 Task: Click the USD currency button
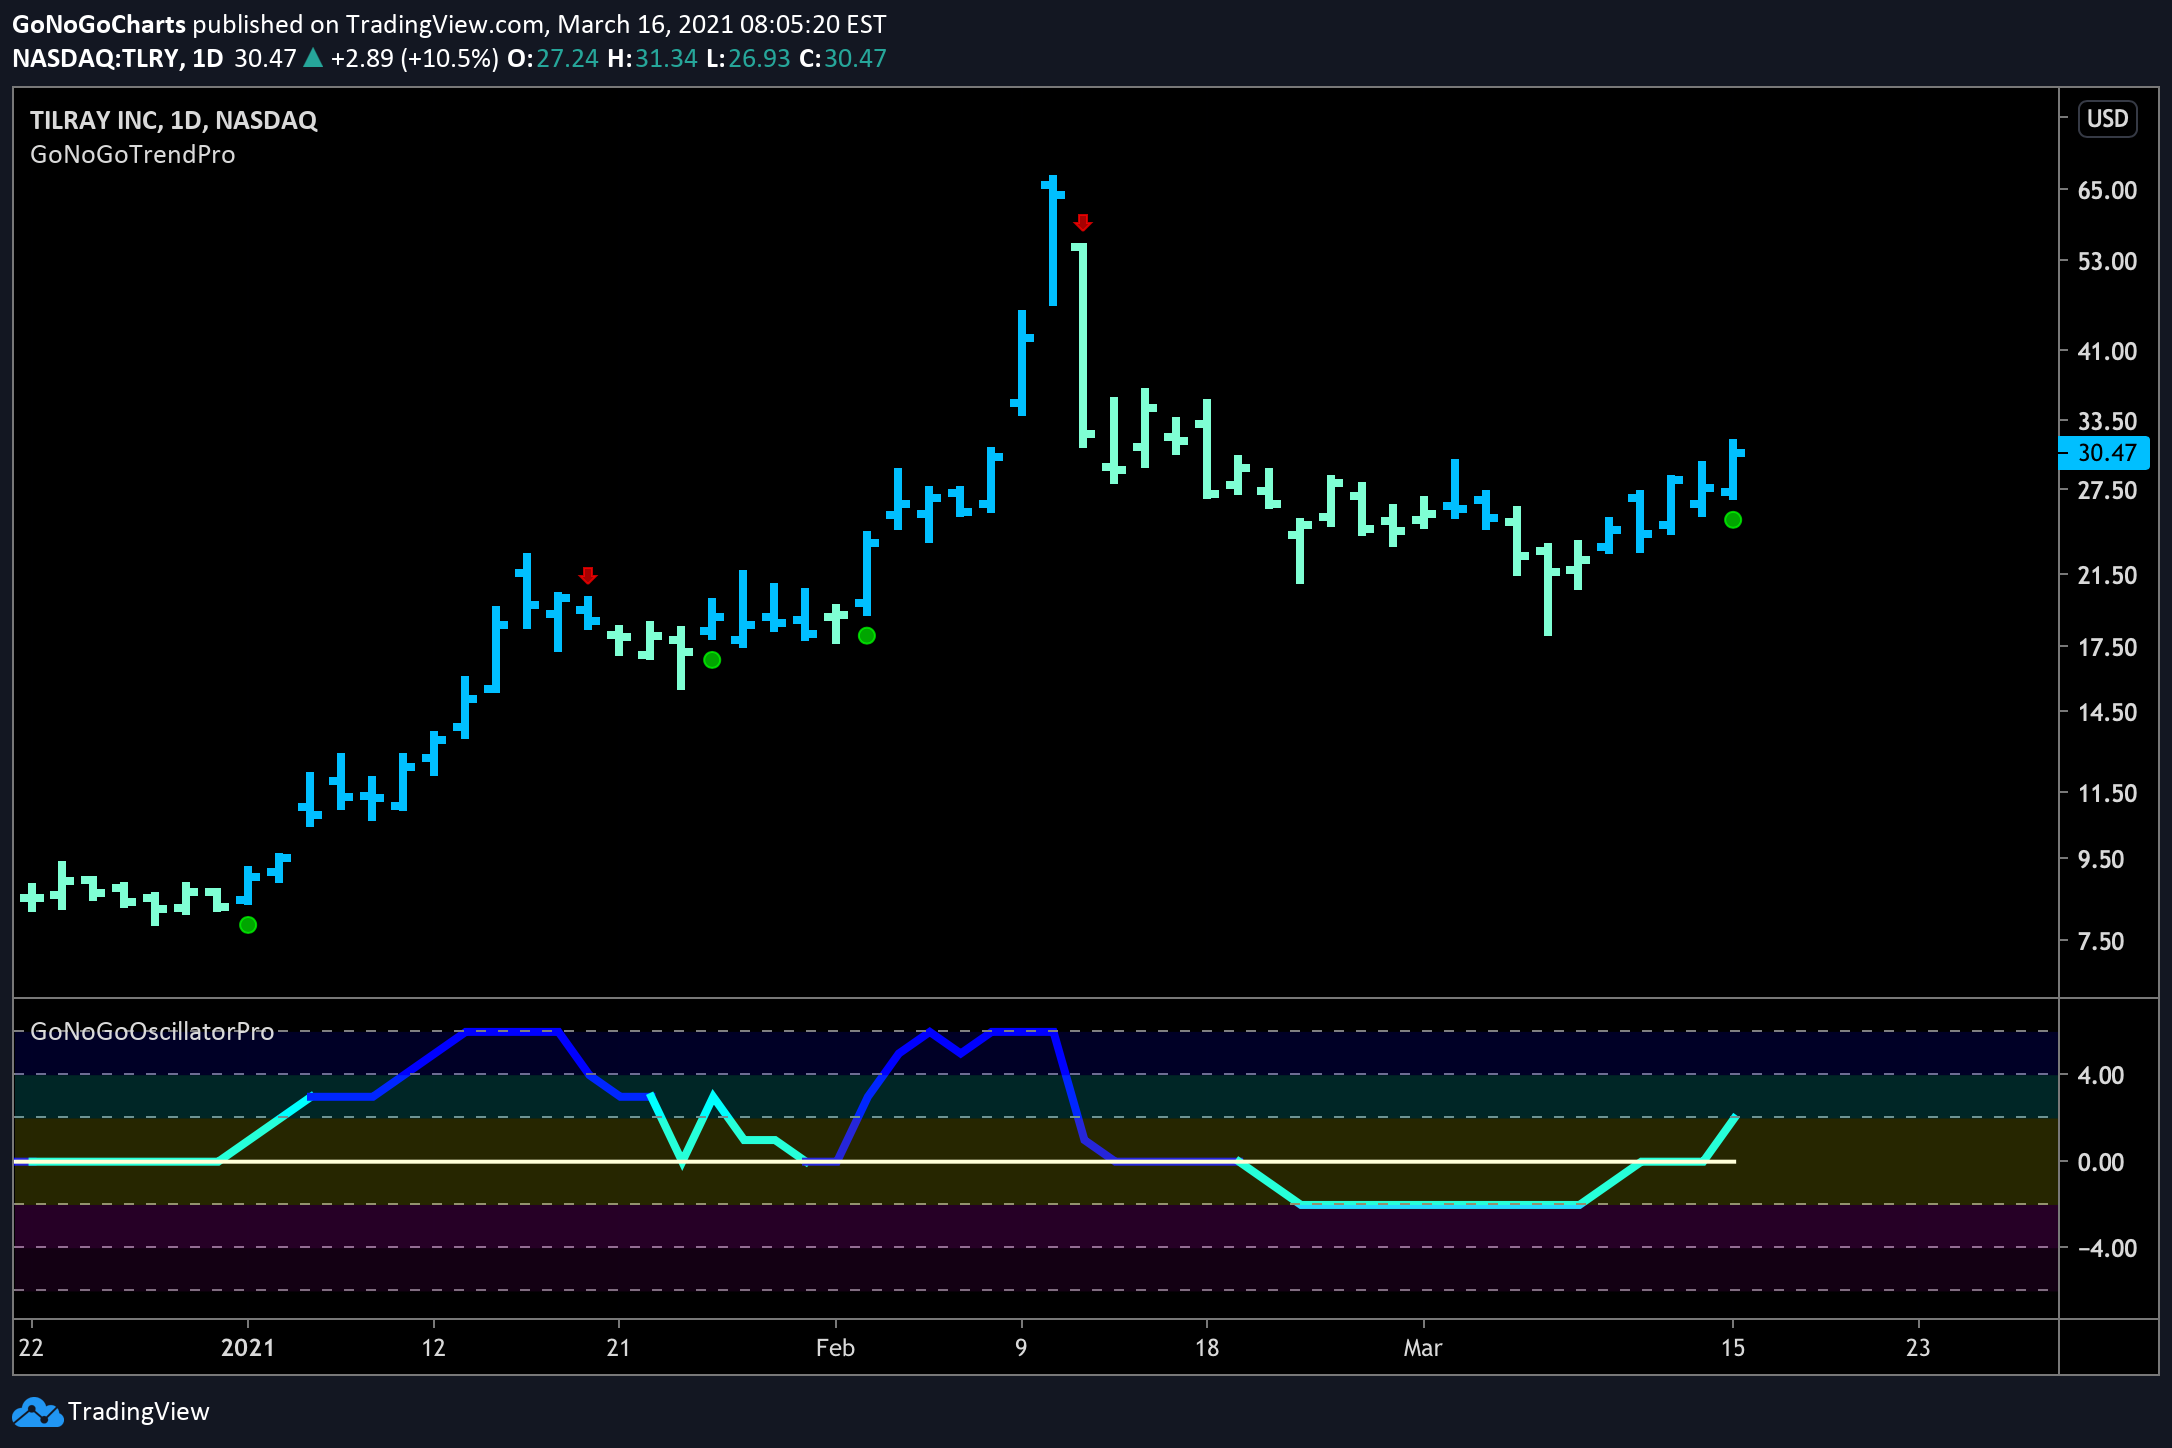[2107, 119]
